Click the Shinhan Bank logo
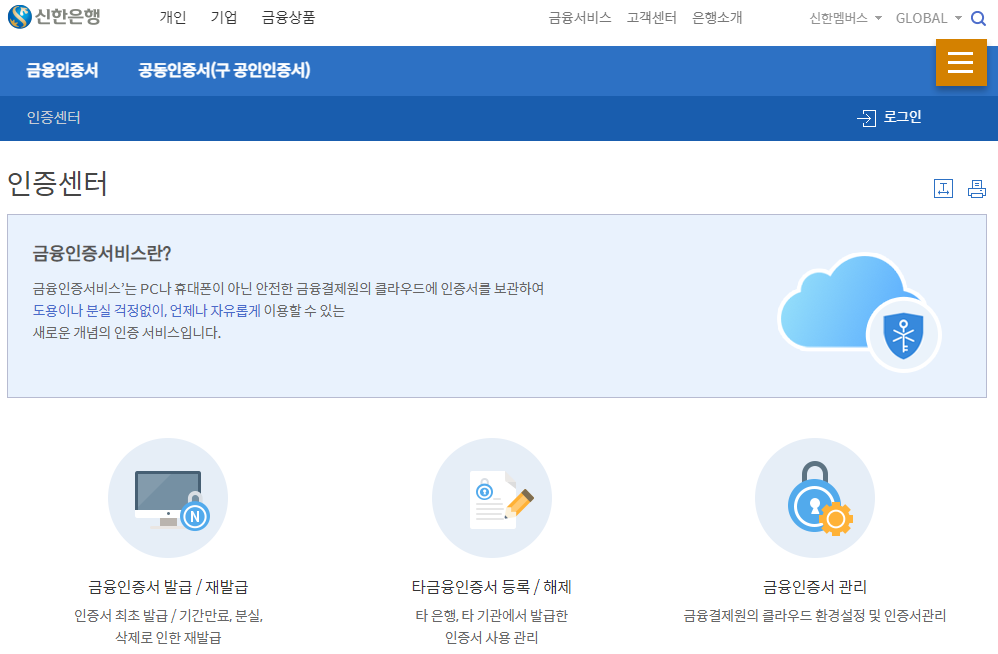This screenshot has width=998, height=654. pyautogui.click(x=54, y=17)
